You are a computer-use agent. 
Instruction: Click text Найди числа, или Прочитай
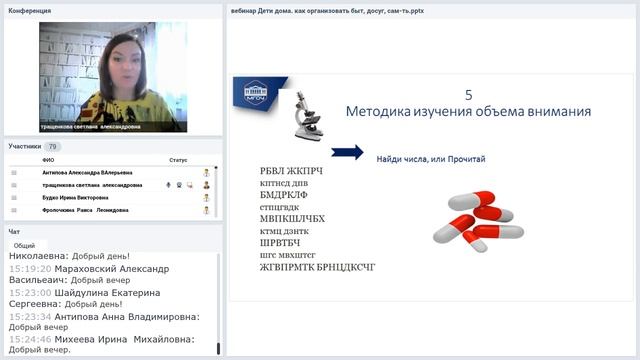[431, 159]
